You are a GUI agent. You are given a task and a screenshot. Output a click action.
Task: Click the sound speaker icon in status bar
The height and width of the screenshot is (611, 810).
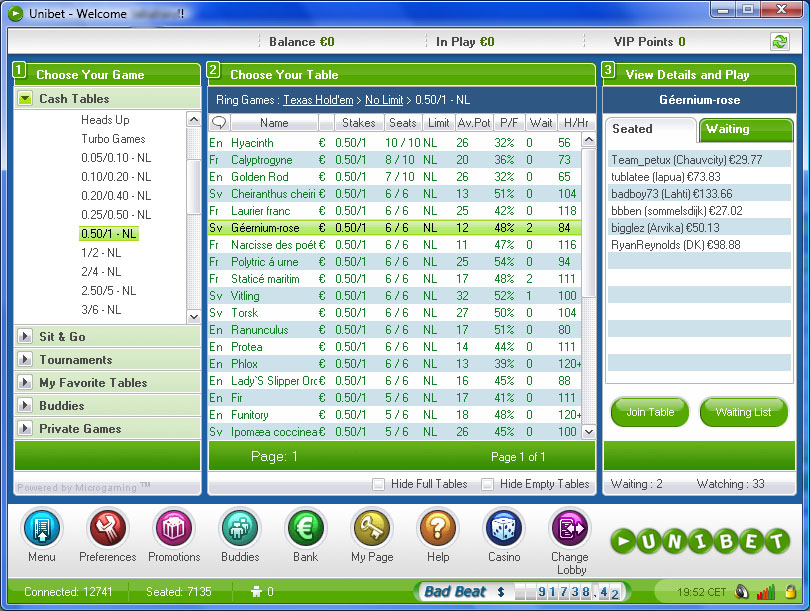pyautogui.click(x=742, y=592)
